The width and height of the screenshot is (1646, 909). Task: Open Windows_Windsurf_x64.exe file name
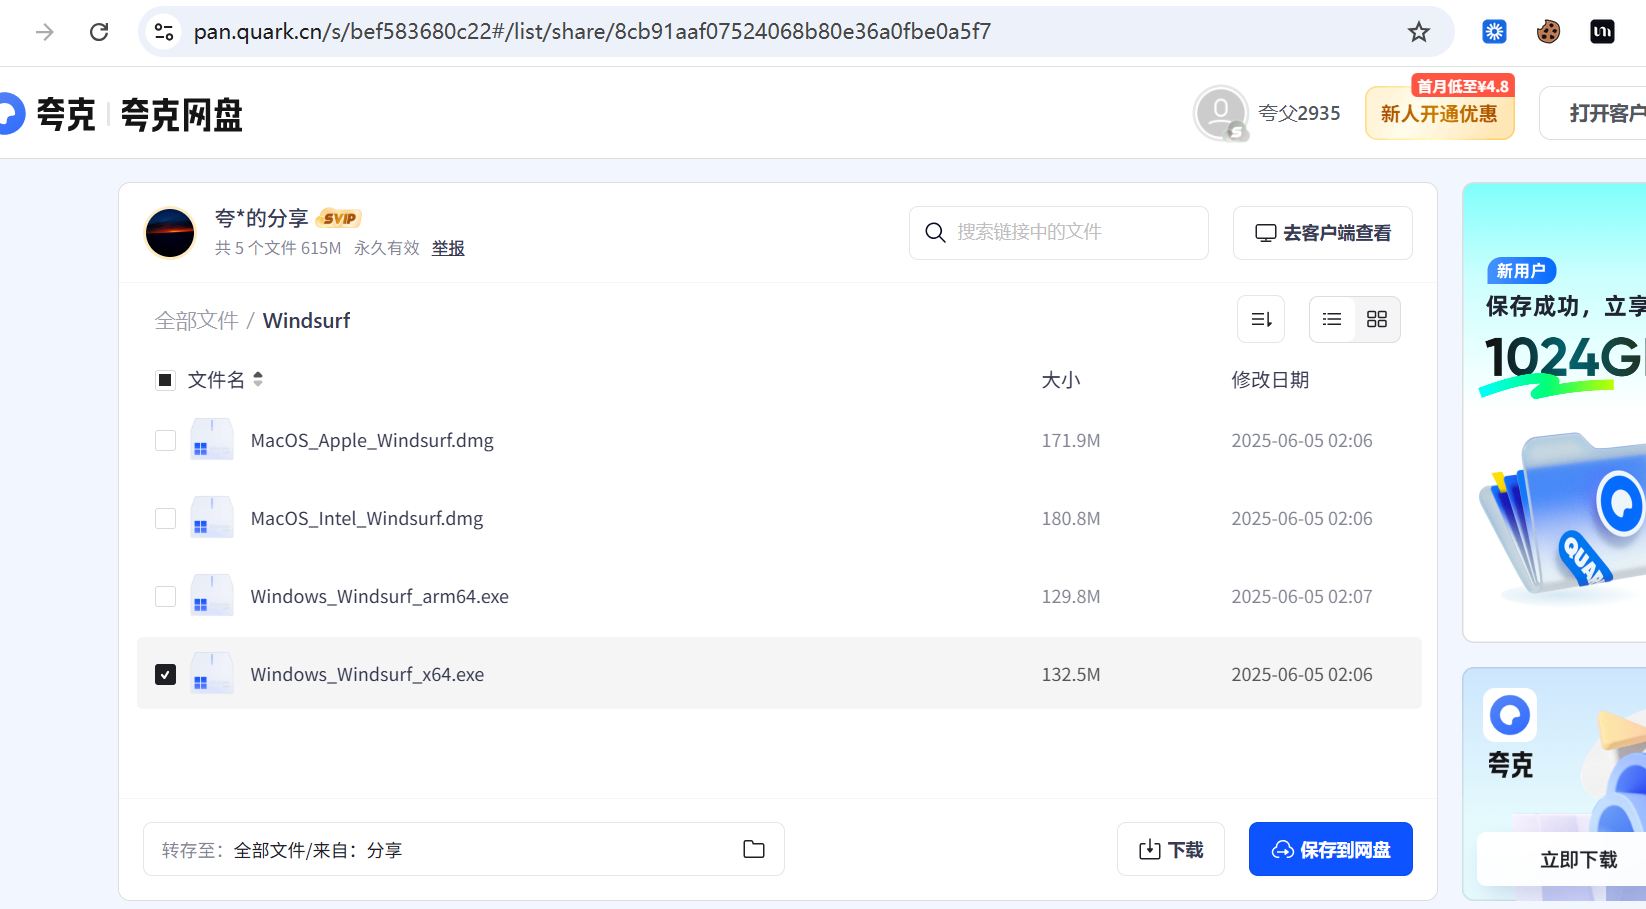click(x=367, y=675)
